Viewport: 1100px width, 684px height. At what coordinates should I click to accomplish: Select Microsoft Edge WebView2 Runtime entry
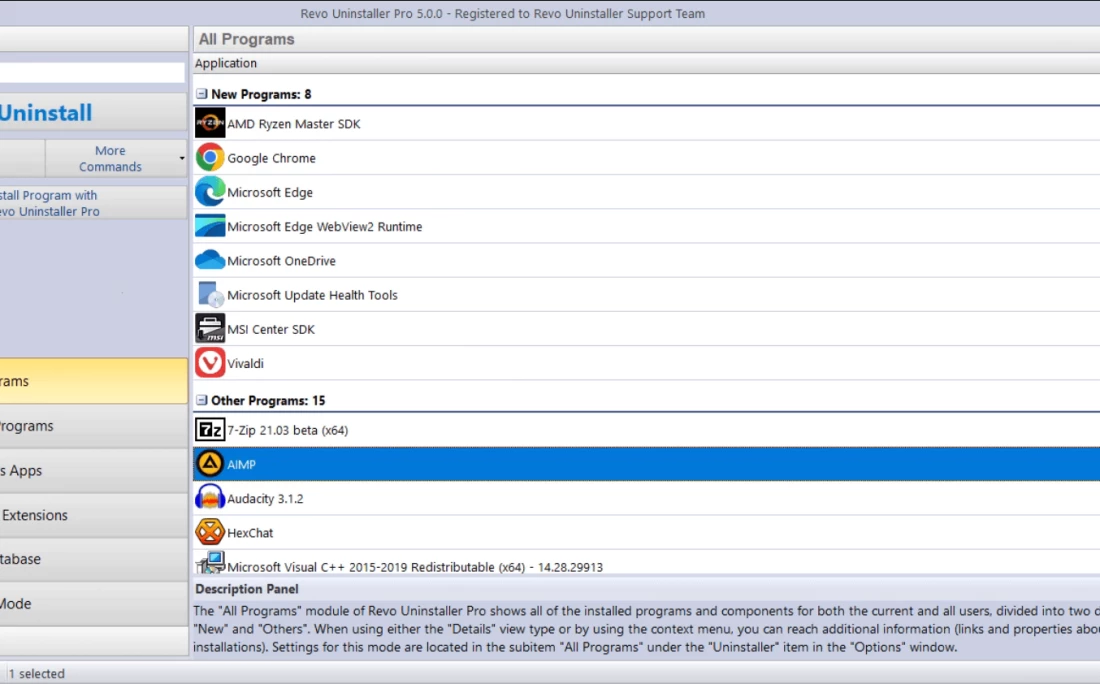click(x=324, y=227)
